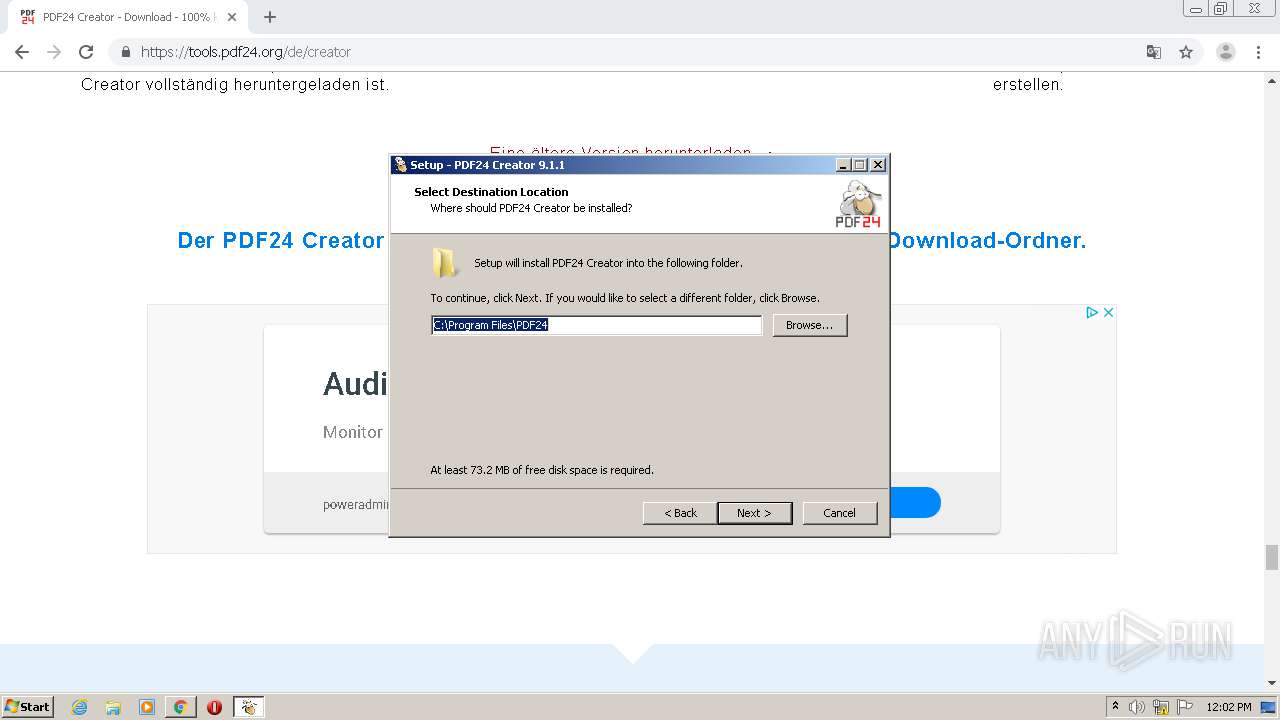1280x720 pixels.
Task: Switch to PDF24 setup in the taskbar
Action: (248, 707)
